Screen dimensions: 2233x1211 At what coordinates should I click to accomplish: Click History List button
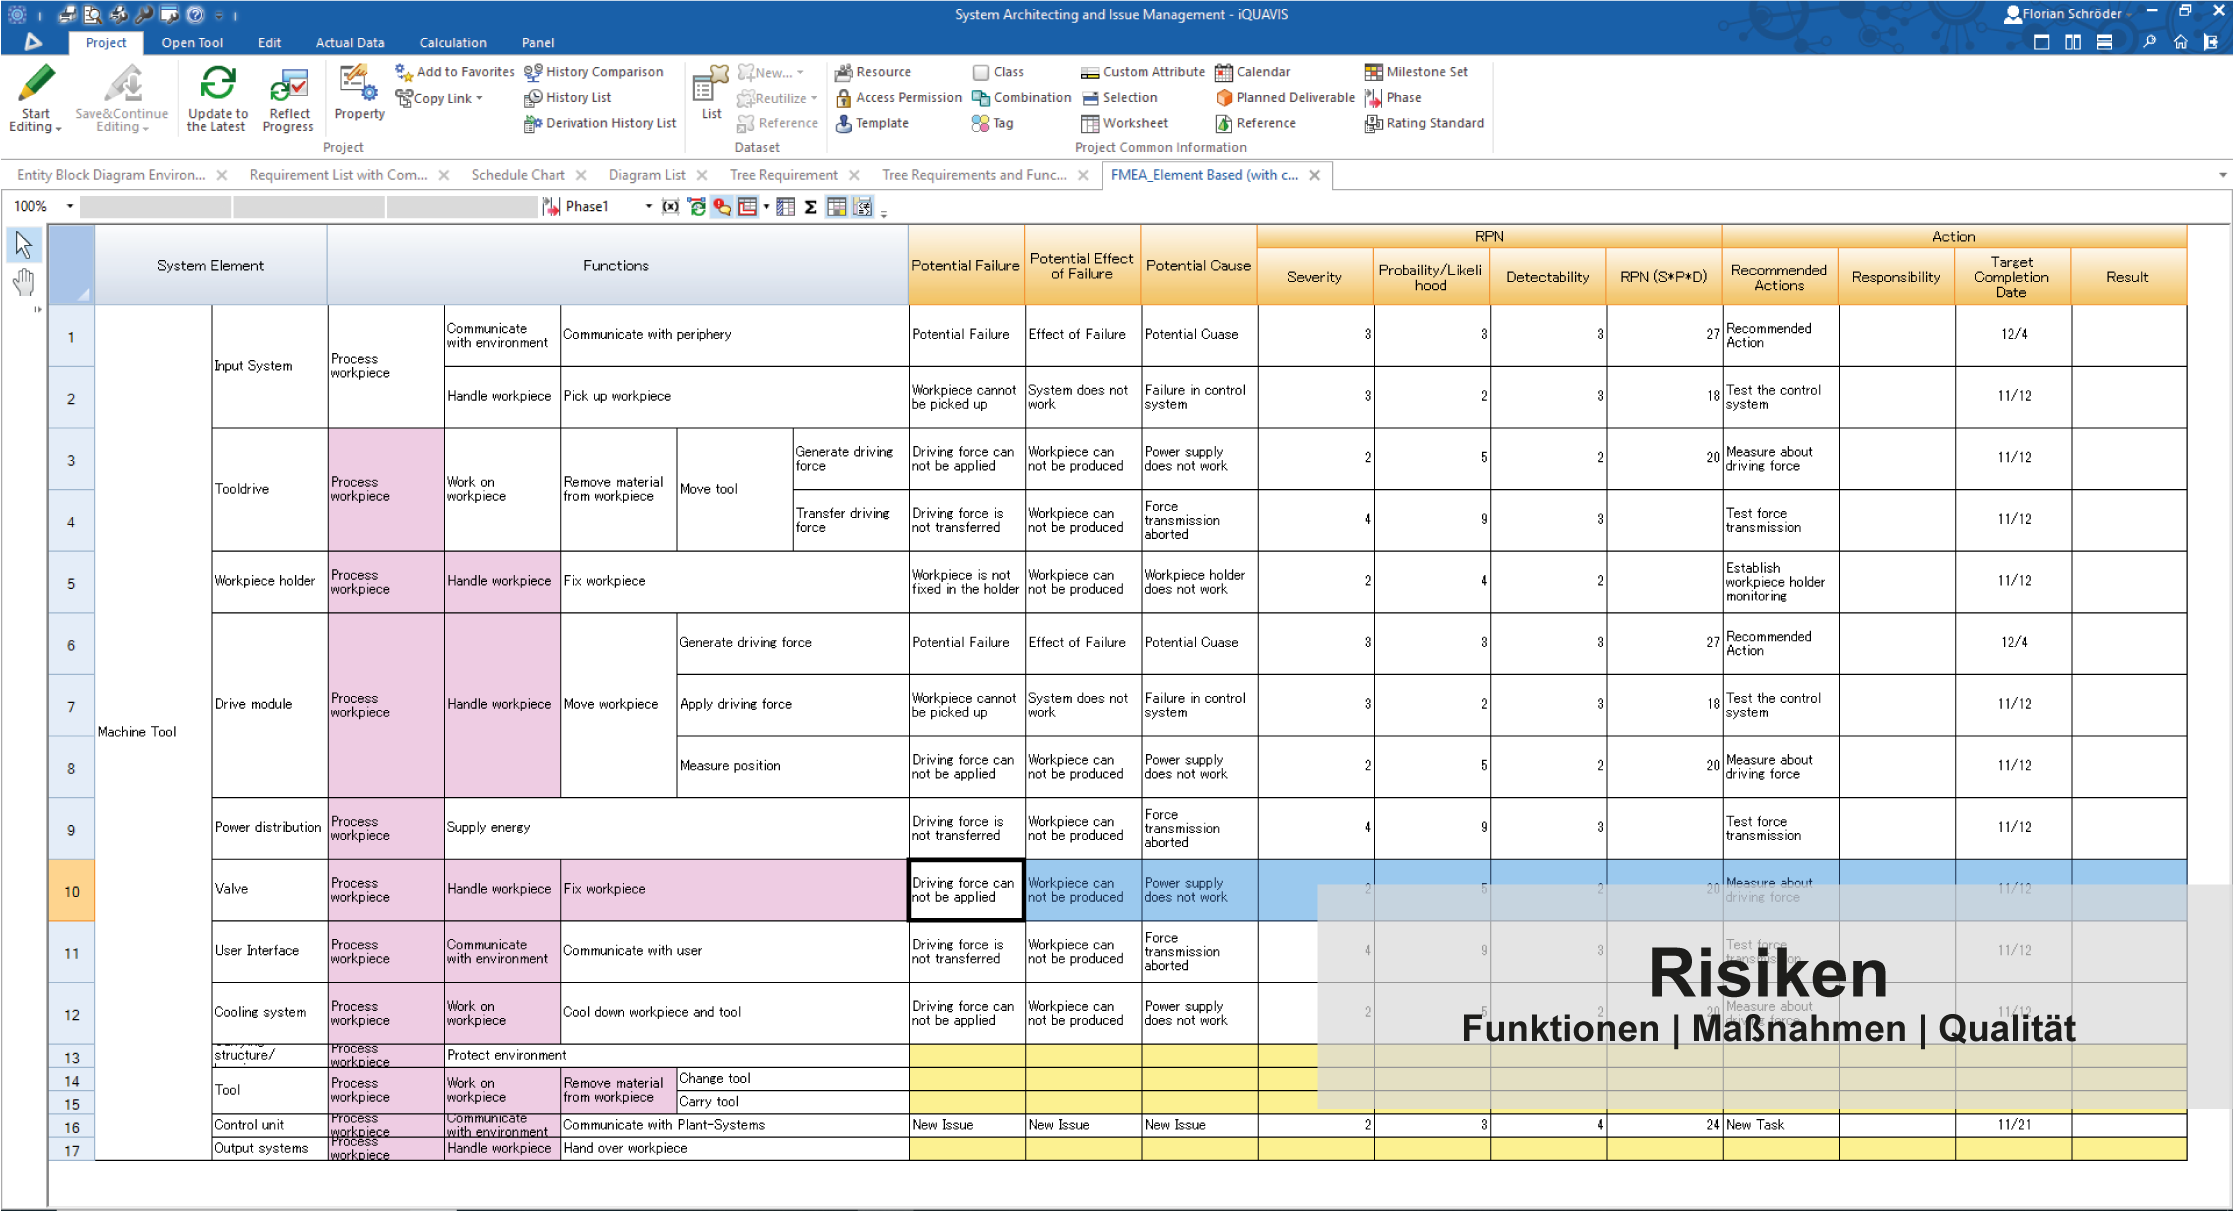point(568,98)
